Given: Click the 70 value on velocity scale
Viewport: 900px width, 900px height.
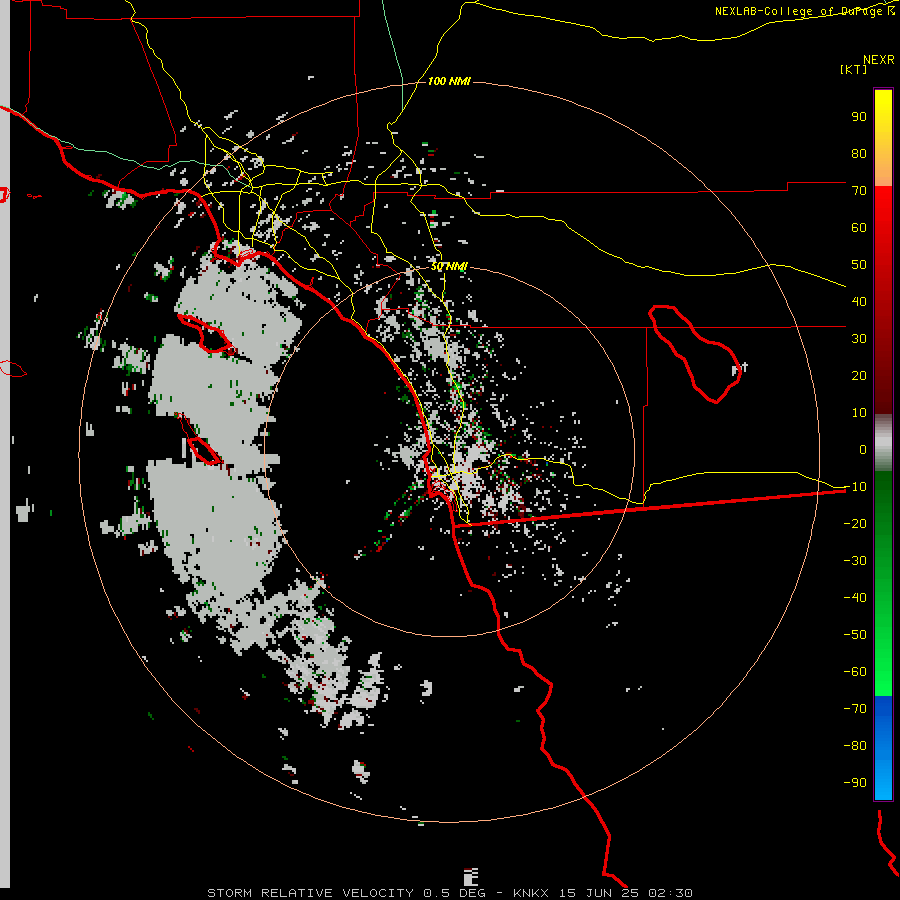Looking at the screenshot, I should click(859, 191).
